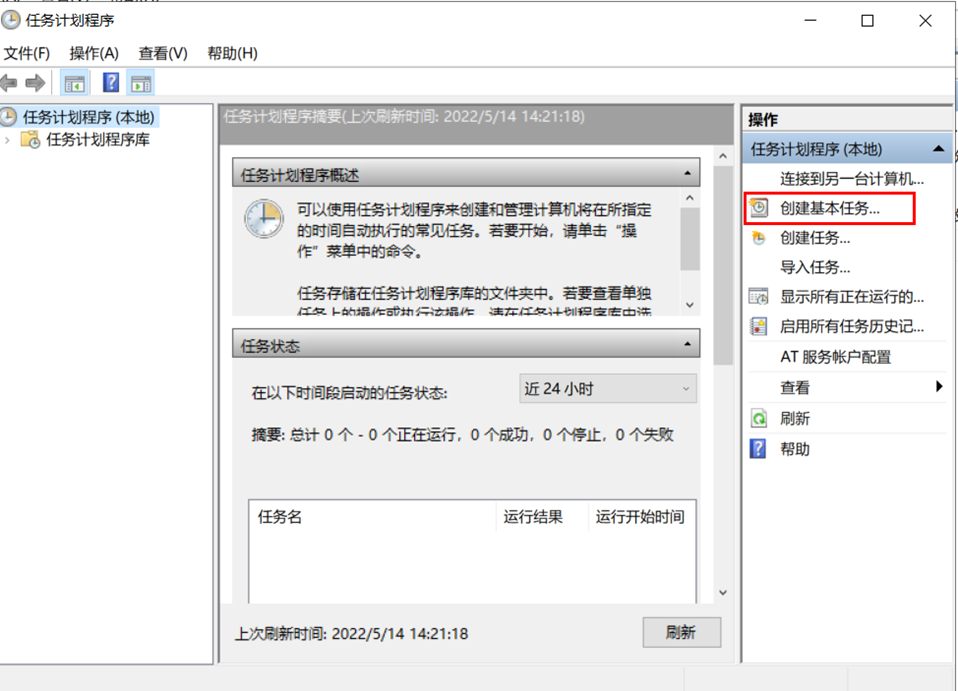Click the 任务计划程序 title bar clock icon
The width and height of the screenshot is (958, 691).
point(10,20)
